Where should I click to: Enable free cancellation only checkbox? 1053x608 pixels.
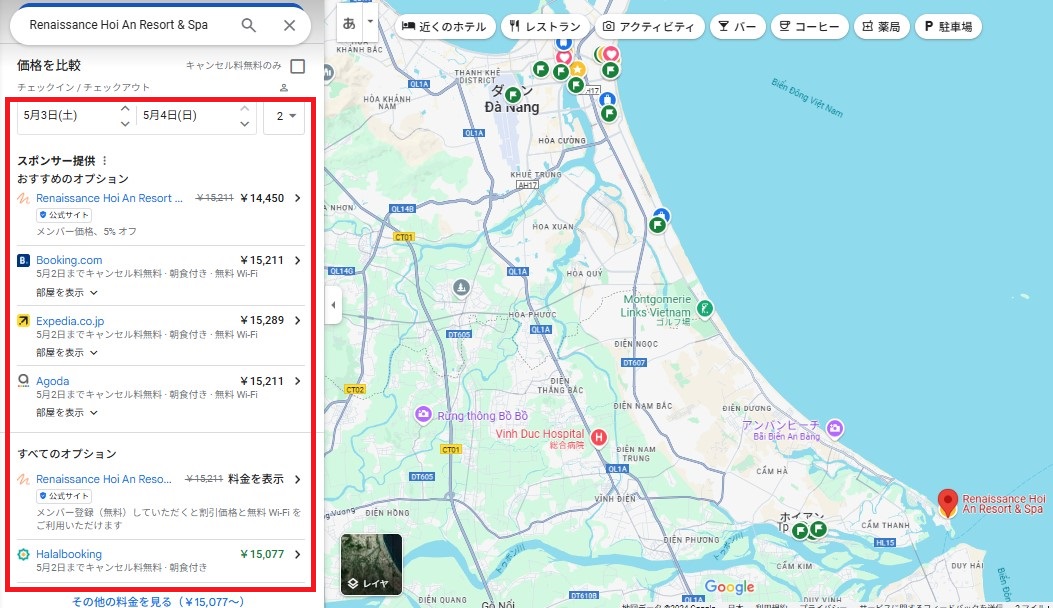297,66
